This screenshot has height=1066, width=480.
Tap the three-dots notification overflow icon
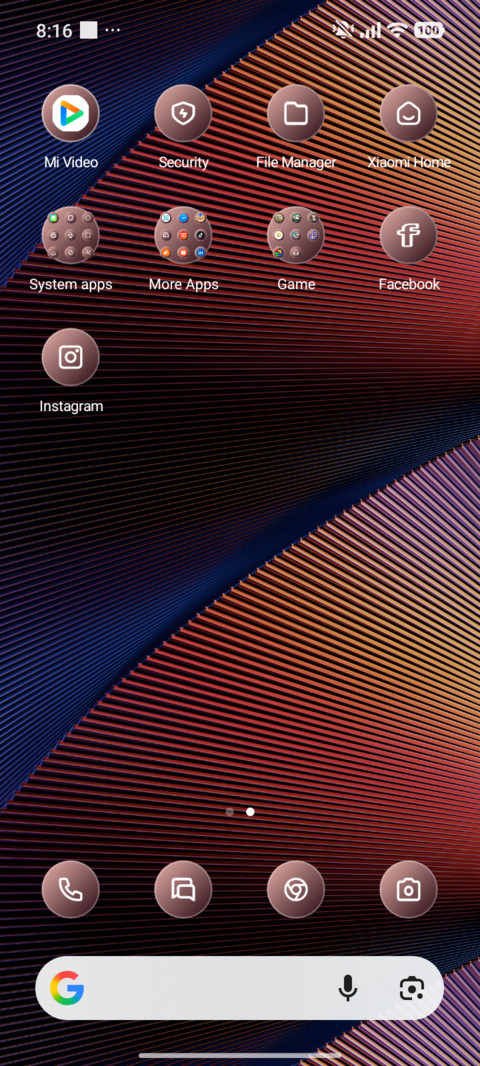pyautogui.click(x=113, y=31)
